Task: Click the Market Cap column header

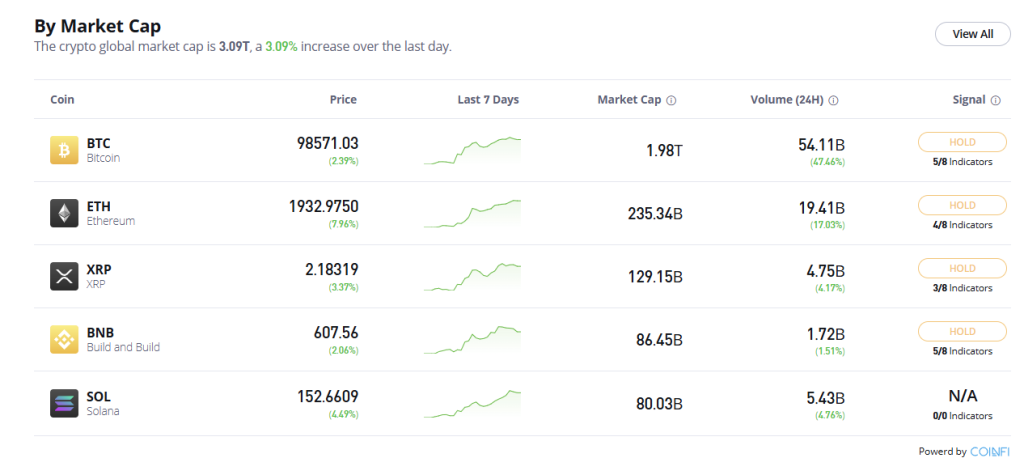Action: click(629, 100)
